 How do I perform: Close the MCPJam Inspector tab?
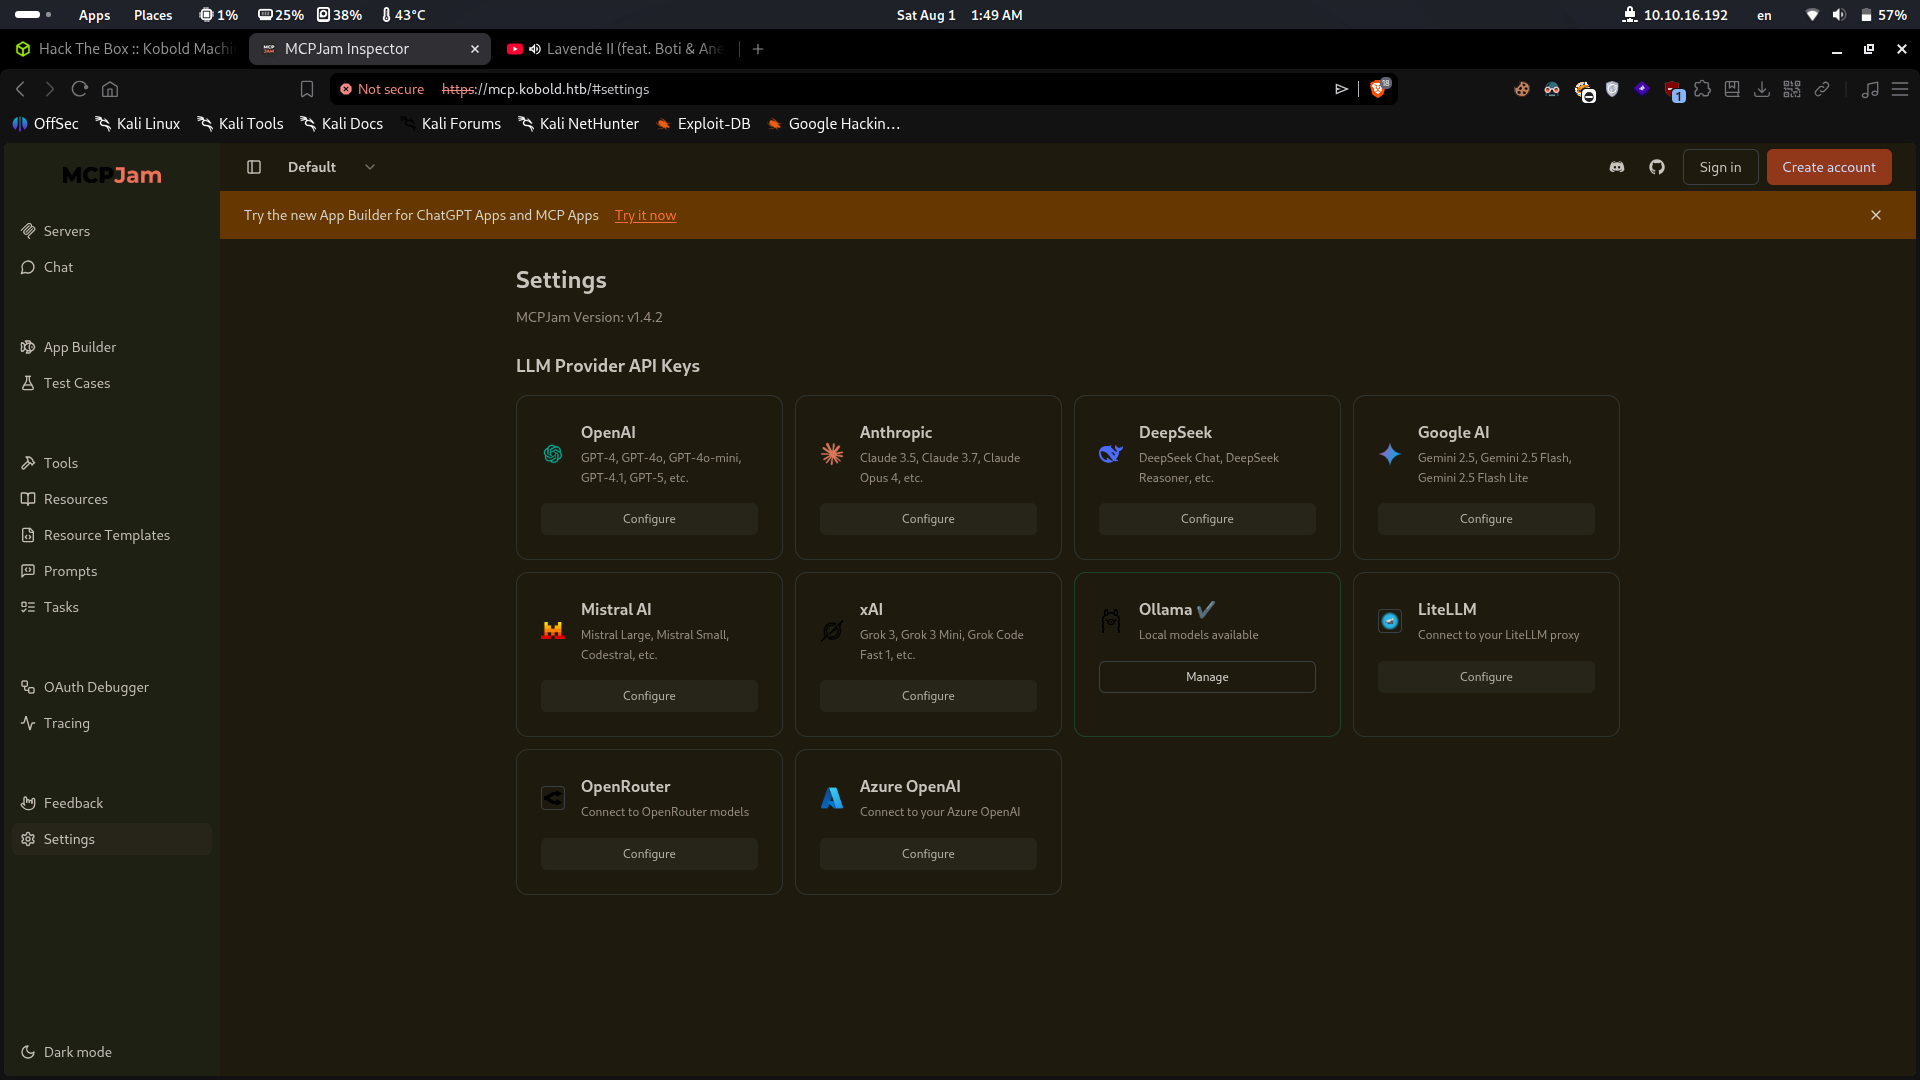tap(475, 49)
